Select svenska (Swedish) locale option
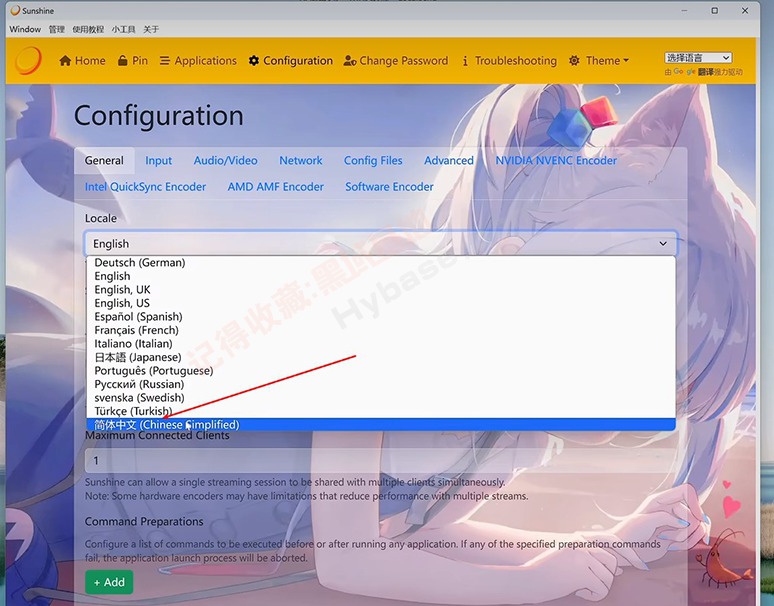This screenshot has height=606, width=774. [381, 397]
